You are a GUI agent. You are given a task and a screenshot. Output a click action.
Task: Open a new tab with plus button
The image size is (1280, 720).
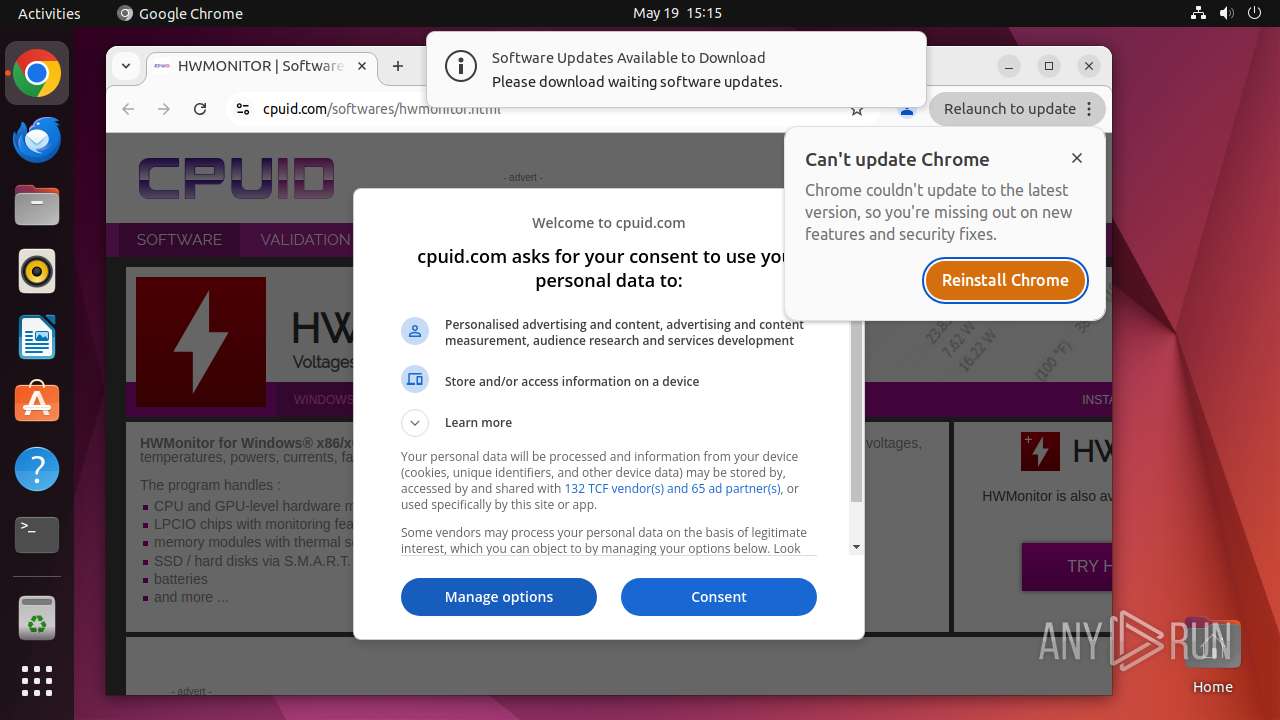click(398, 66)
